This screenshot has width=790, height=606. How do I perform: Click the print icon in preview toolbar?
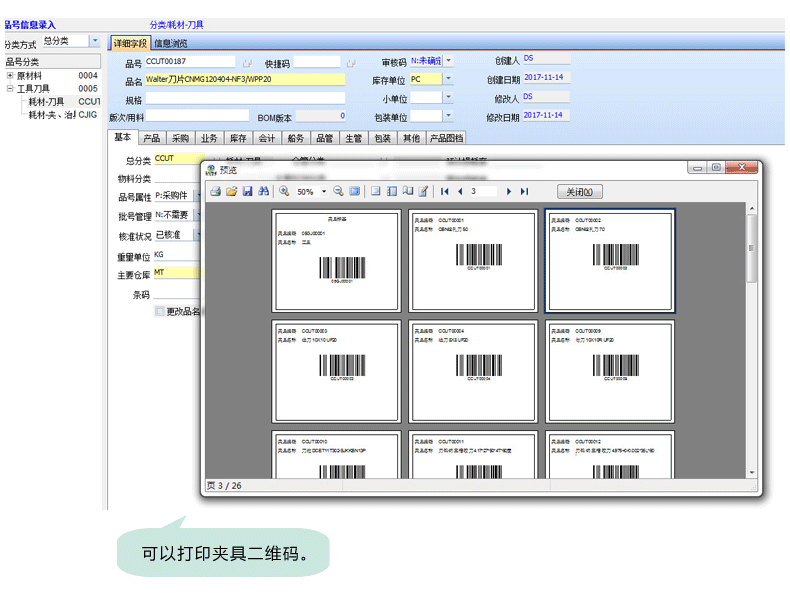click(215, 191)
